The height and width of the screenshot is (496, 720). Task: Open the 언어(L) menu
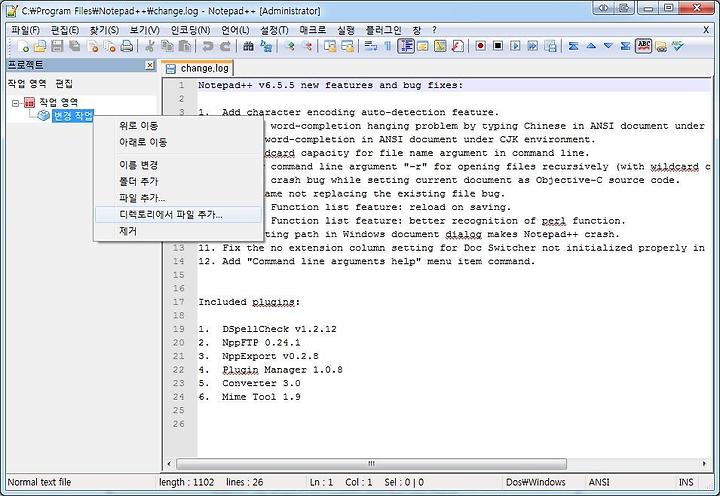point(235,30)
